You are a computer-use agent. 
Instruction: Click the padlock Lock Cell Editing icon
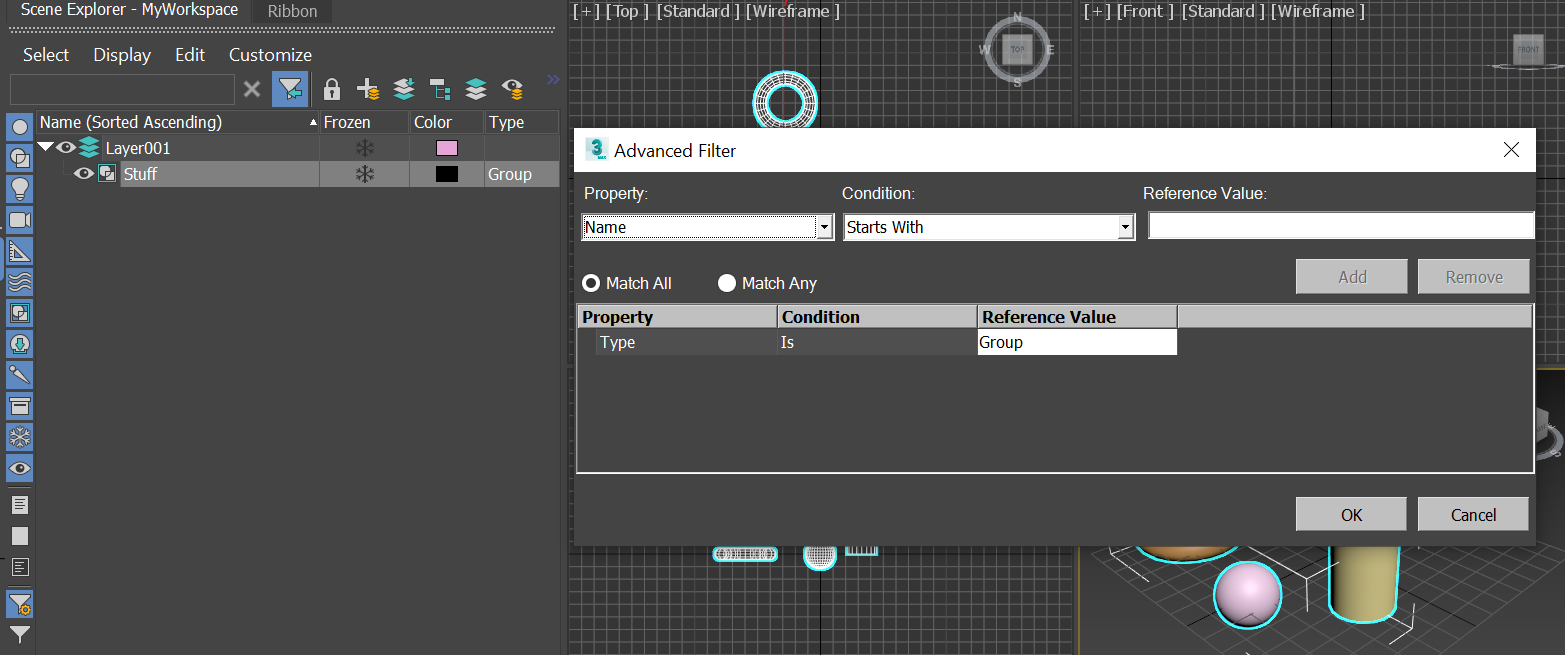[x=332, y=89]
